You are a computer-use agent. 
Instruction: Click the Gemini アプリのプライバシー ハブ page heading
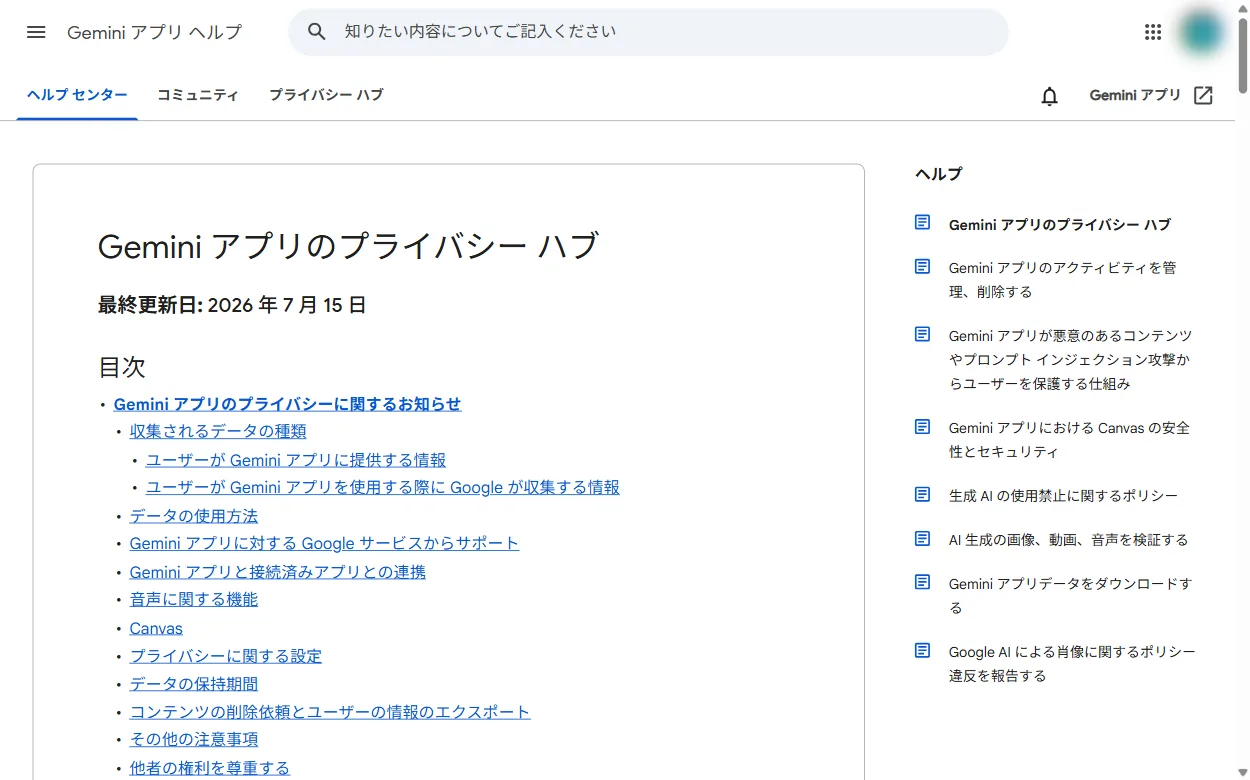[x=348, y=246]
